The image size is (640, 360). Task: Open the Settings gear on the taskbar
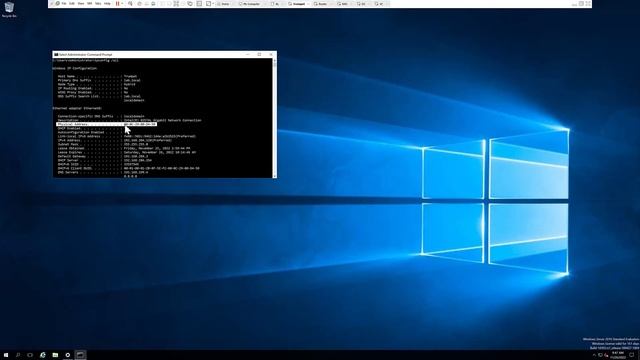pos(68,355)
